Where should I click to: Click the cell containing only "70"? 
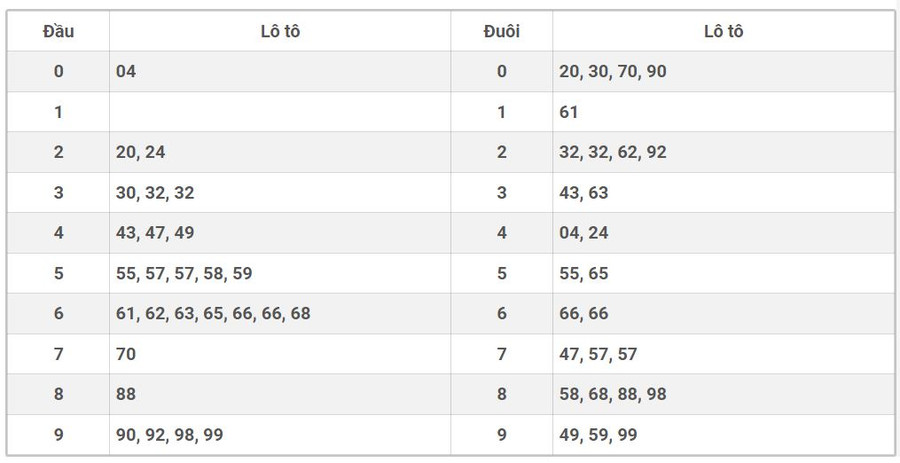click(x=126, y=354)
